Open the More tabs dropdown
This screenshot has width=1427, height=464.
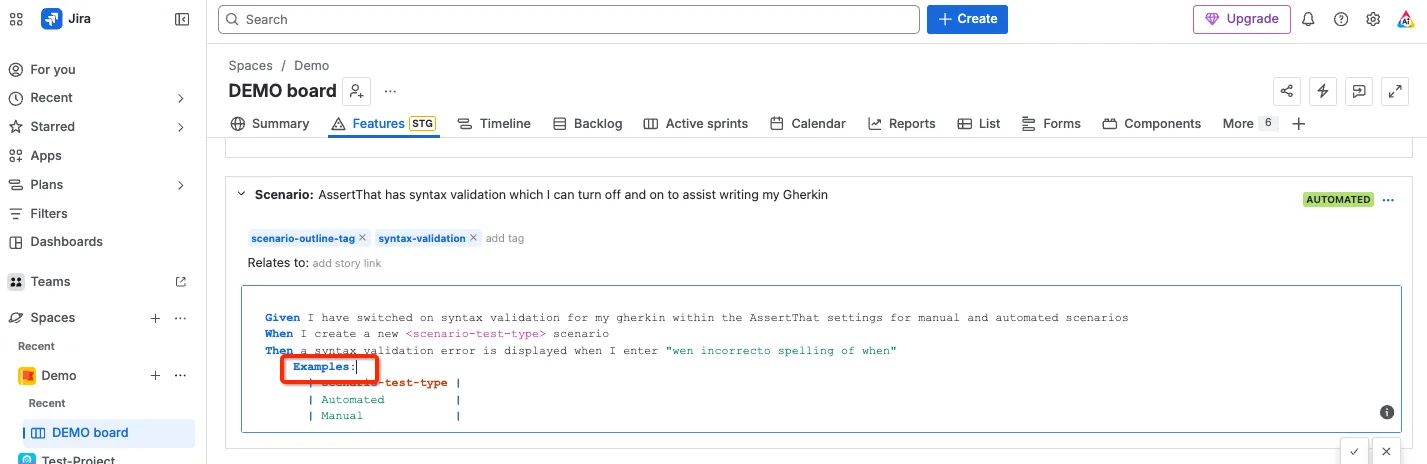click(x=1249, y=123)
